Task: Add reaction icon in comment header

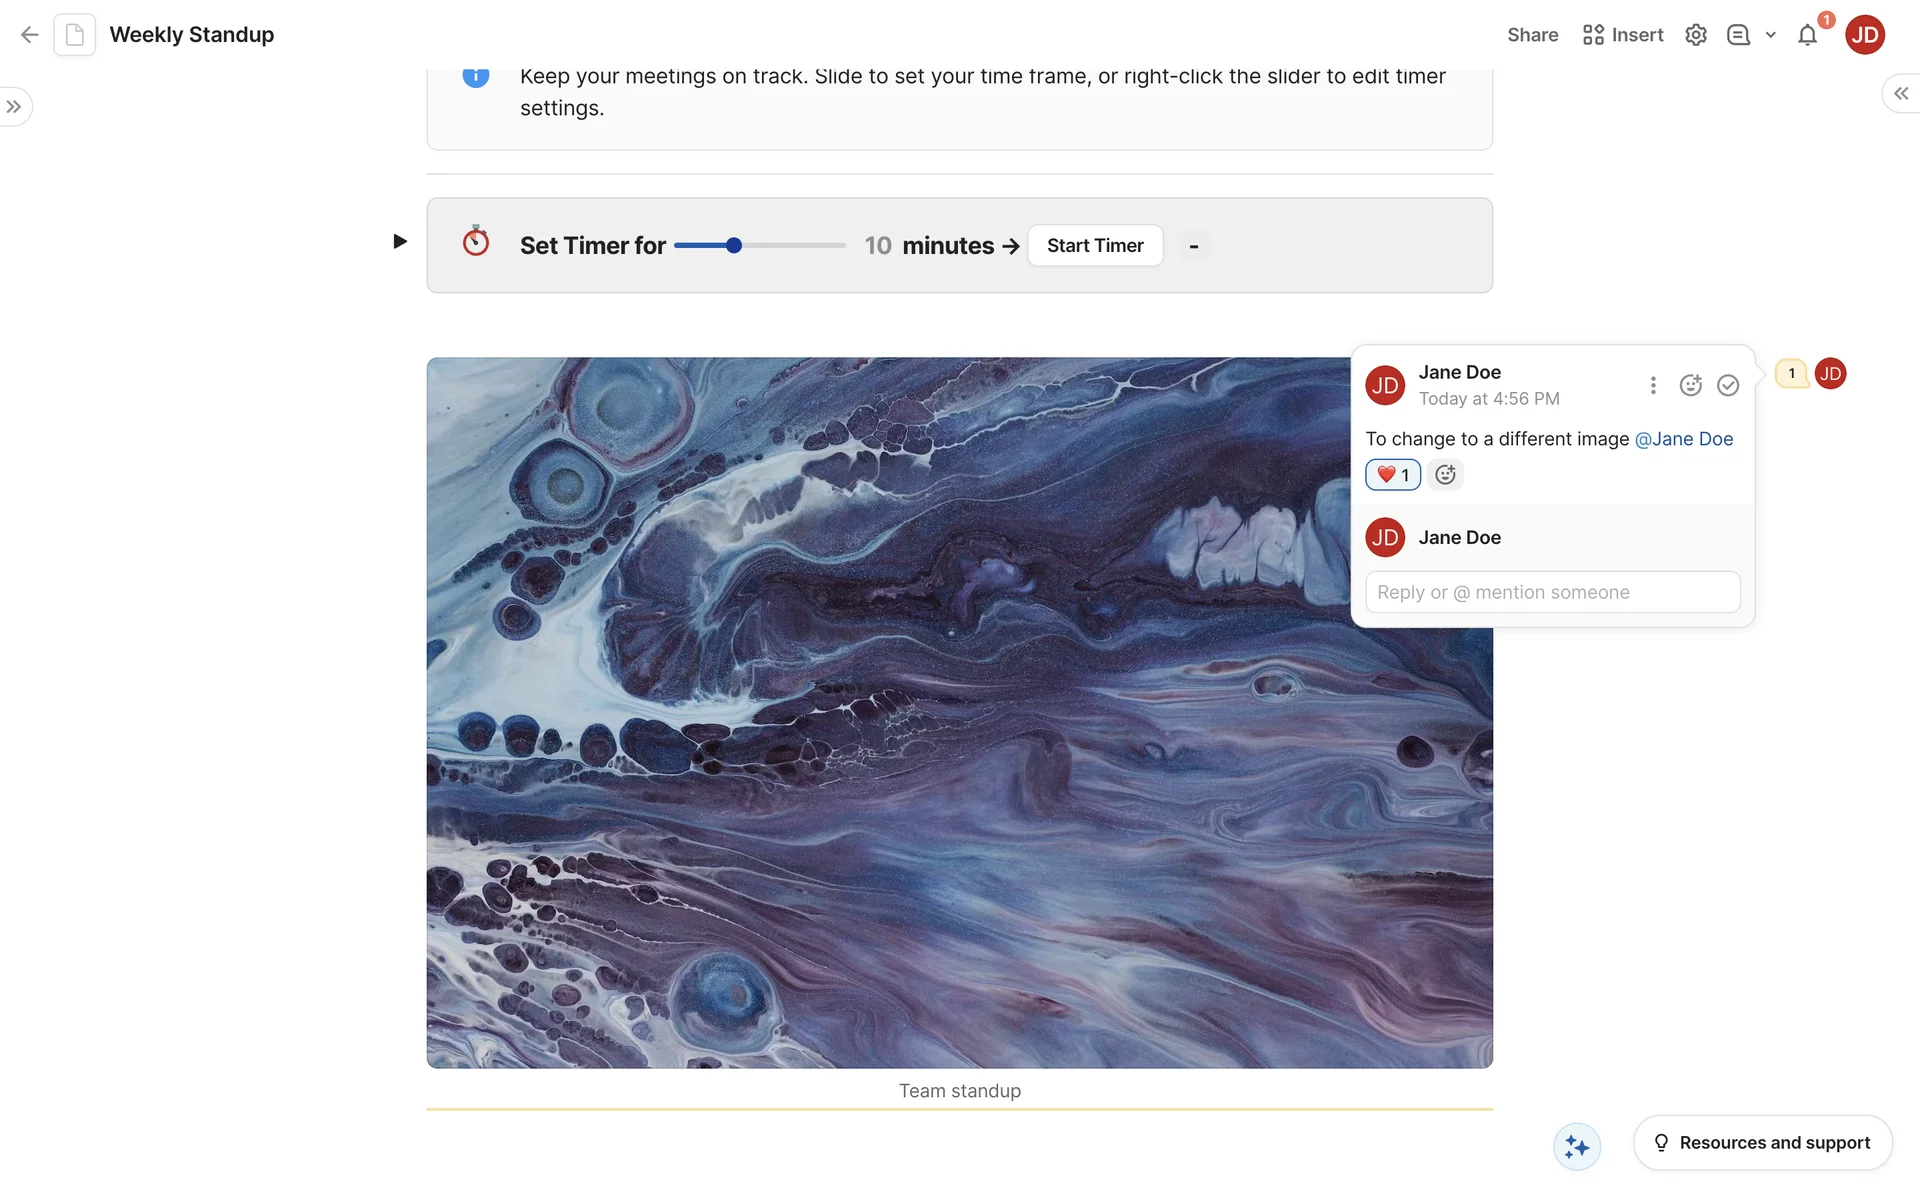Action: (1690, 385)
